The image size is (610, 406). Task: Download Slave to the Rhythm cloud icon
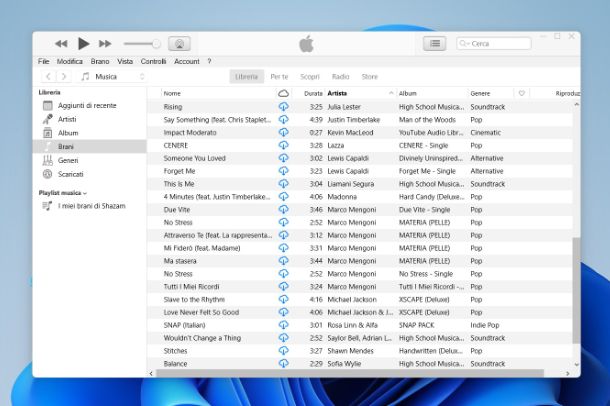(x=284, y=299)
